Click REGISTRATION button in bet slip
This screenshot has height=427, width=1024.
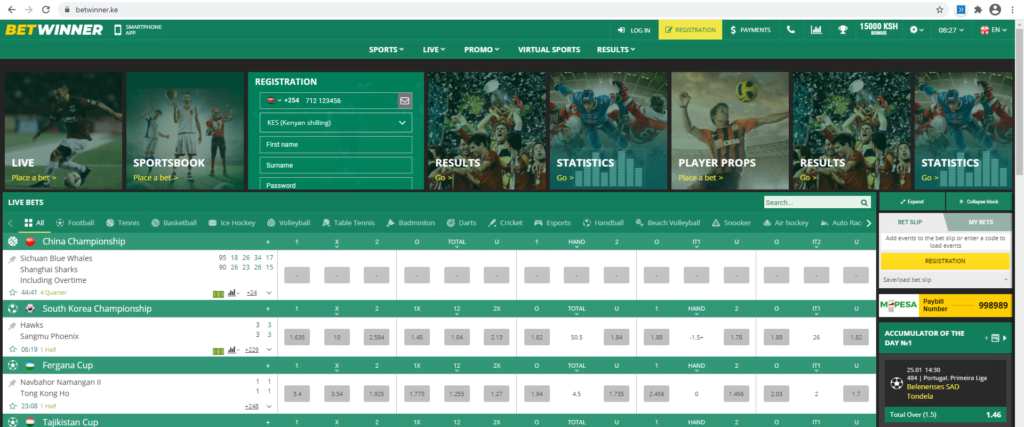(x=945, y=261)
